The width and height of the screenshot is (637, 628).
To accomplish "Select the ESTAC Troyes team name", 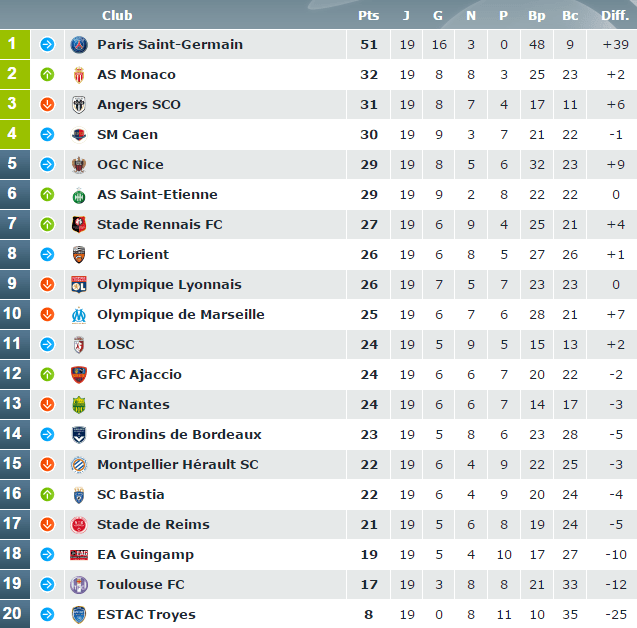I will point(146,615).
